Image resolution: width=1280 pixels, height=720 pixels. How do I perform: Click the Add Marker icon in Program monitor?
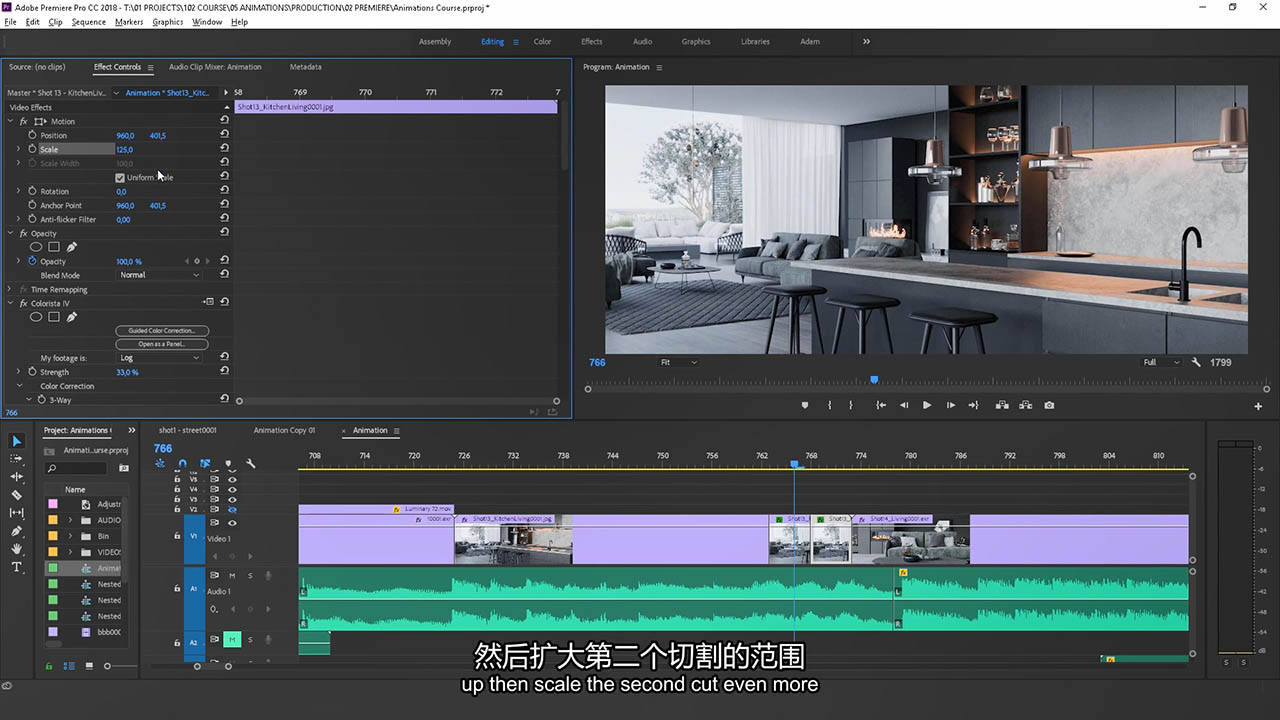(805, 405)
